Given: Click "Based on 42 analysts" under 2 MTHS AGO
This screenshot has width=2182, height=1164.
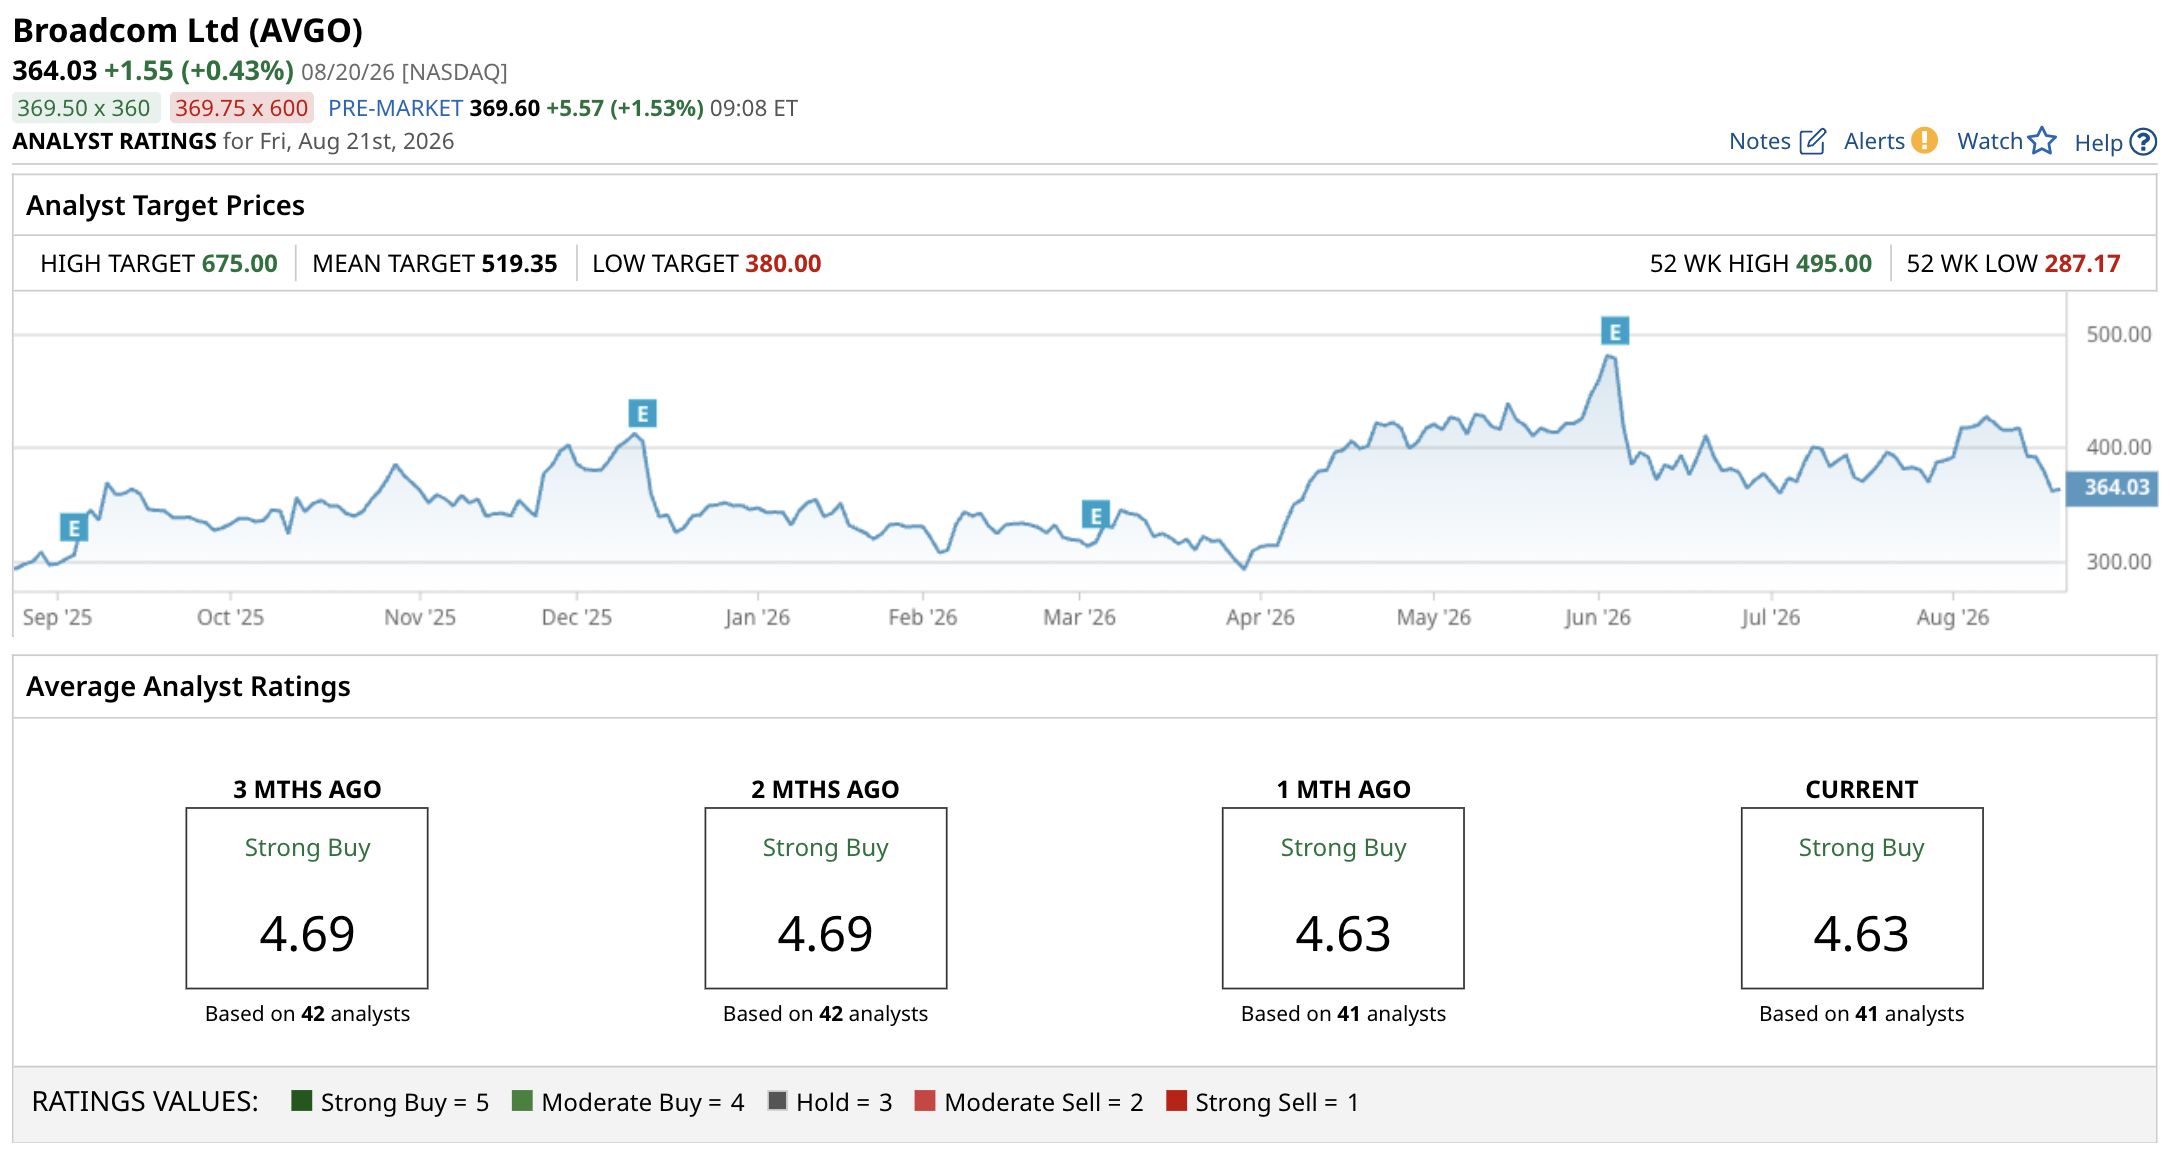Looking at the screenshot, I should 825,1013.
